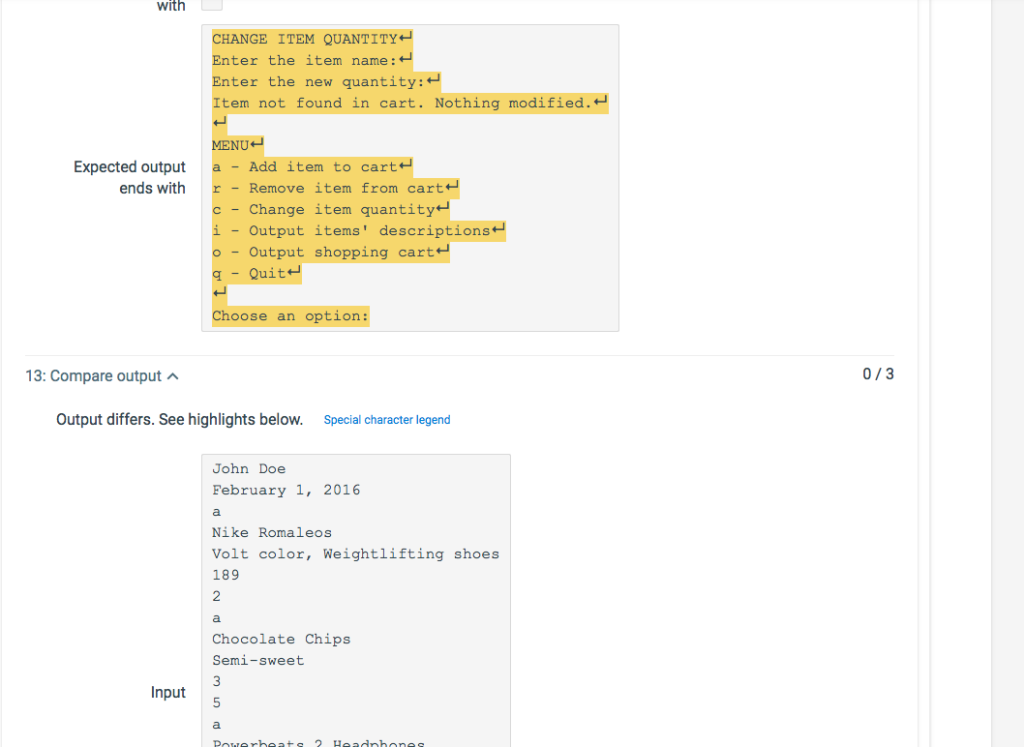The image size is (1024, 747).
Task: Click the 'MENU' line in expected output
Action: [x=237, y=146]
